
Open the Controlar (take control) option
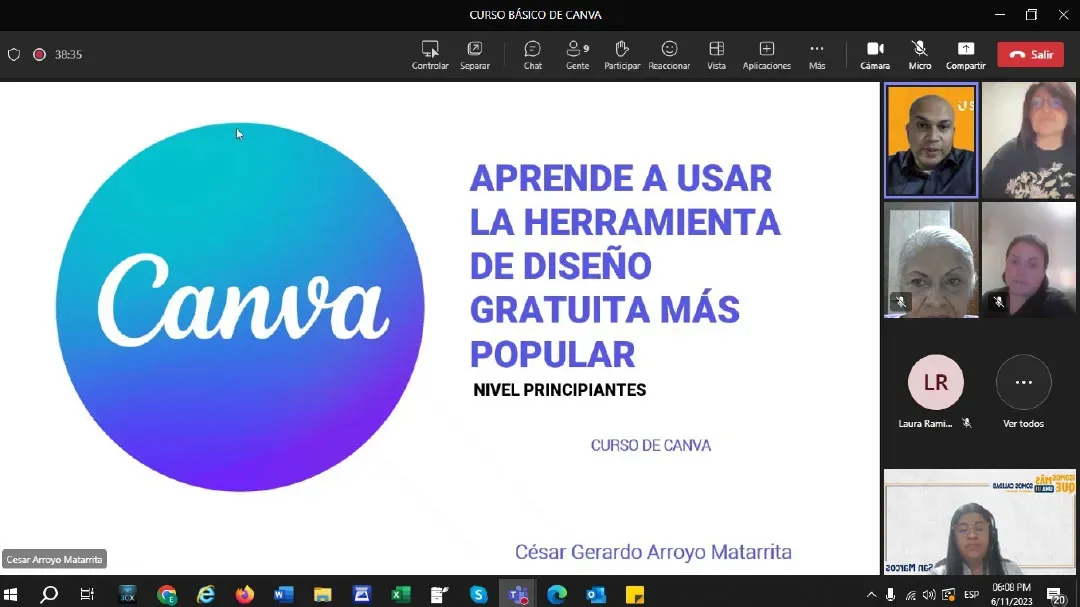[430, 54]
